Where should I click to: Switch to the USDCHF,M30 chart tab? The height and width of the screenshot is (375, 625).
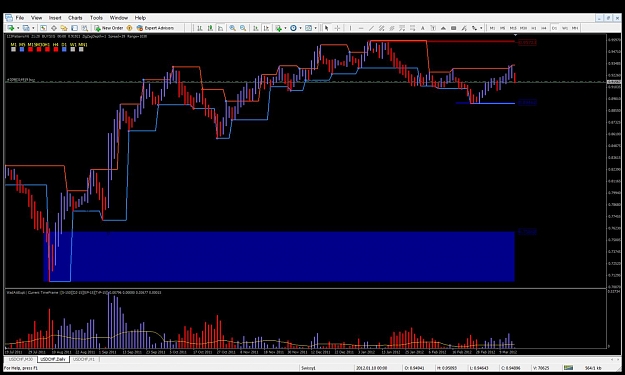click(21, 359)
